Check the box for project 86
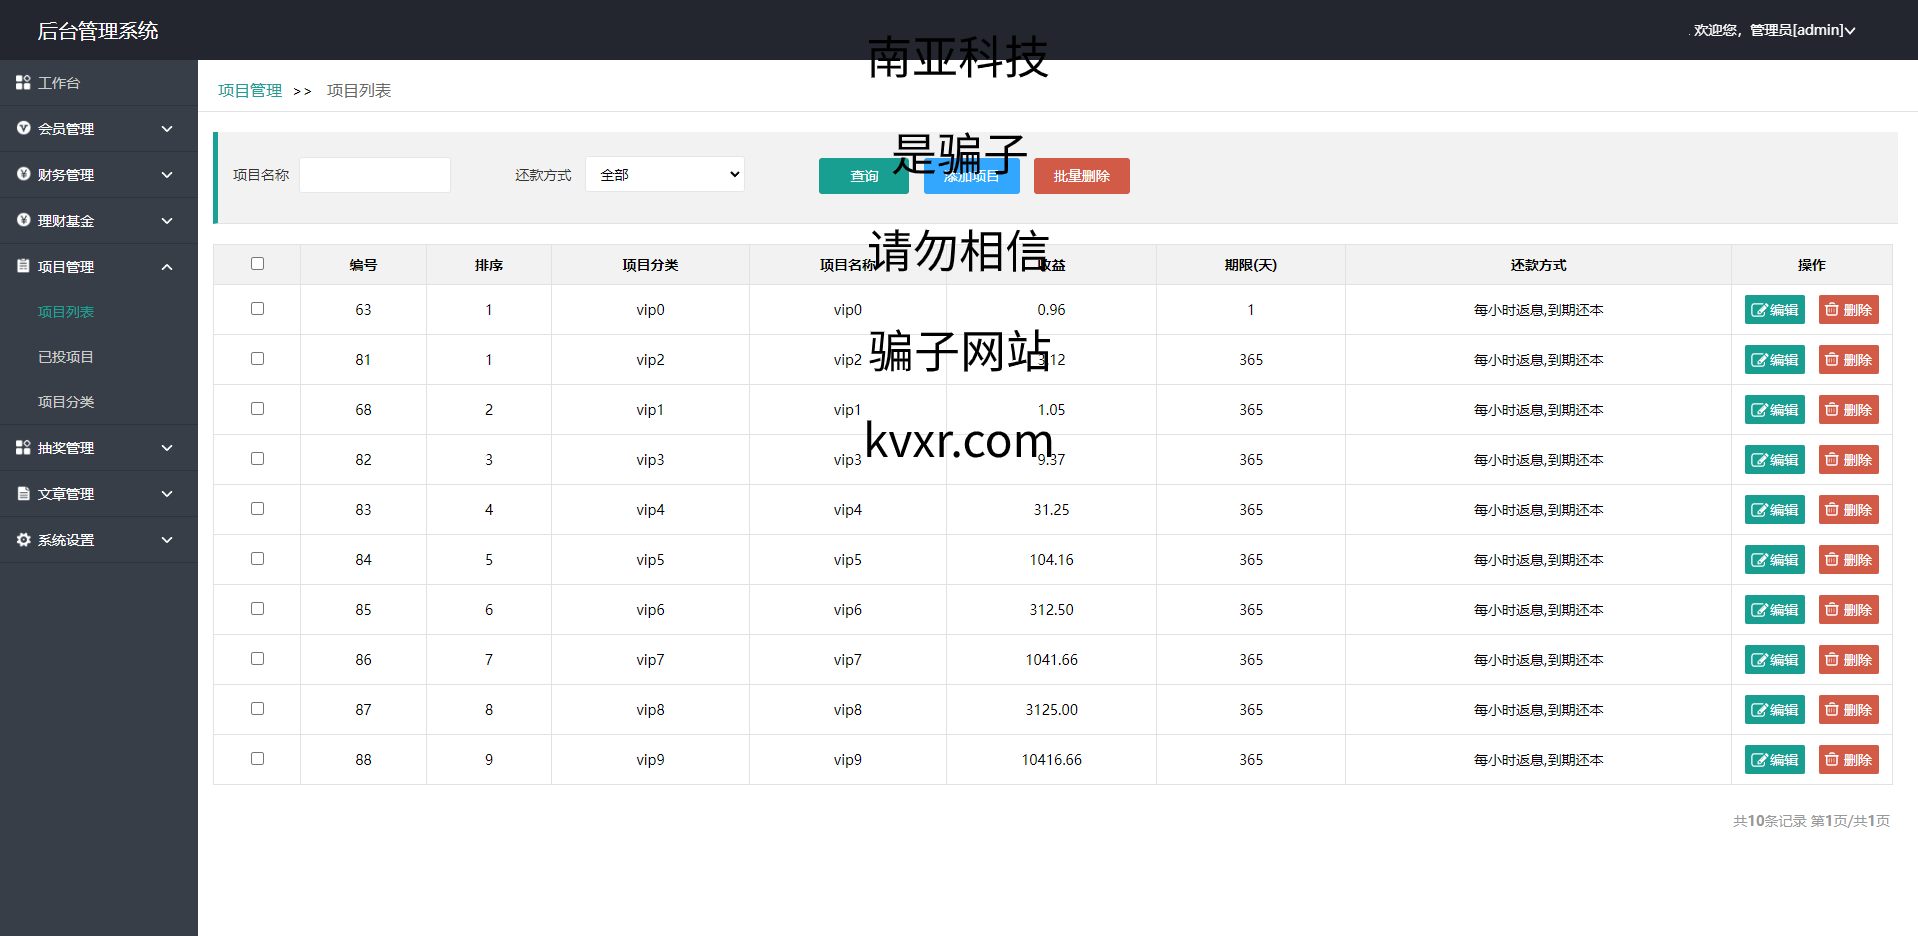 point(257,659)
